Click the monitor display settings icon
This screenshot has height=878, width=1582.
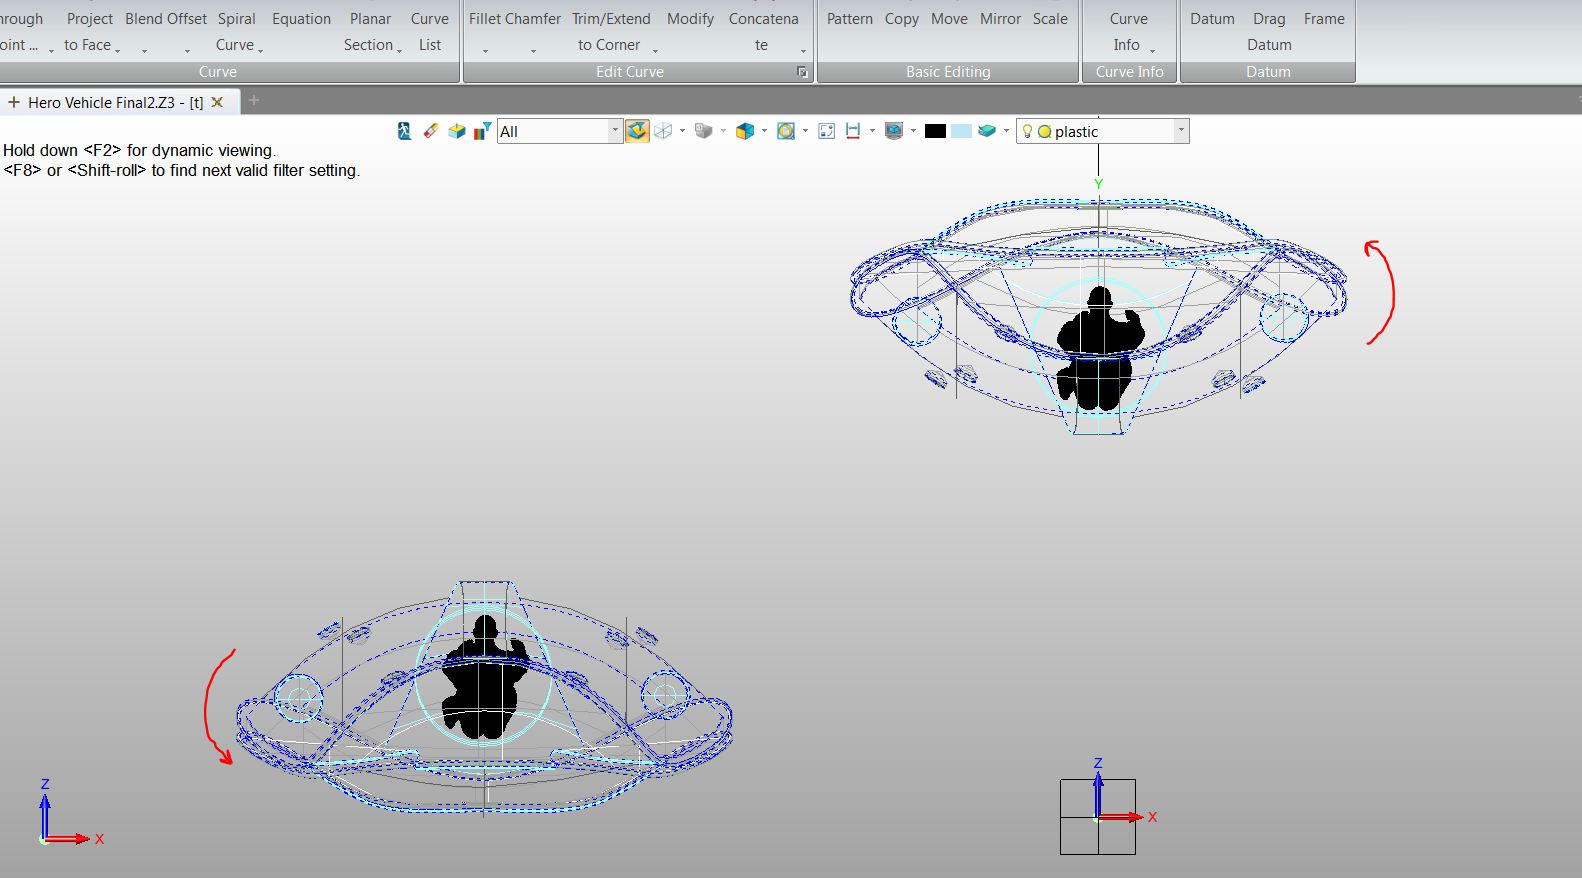click(x=894, y=131)
